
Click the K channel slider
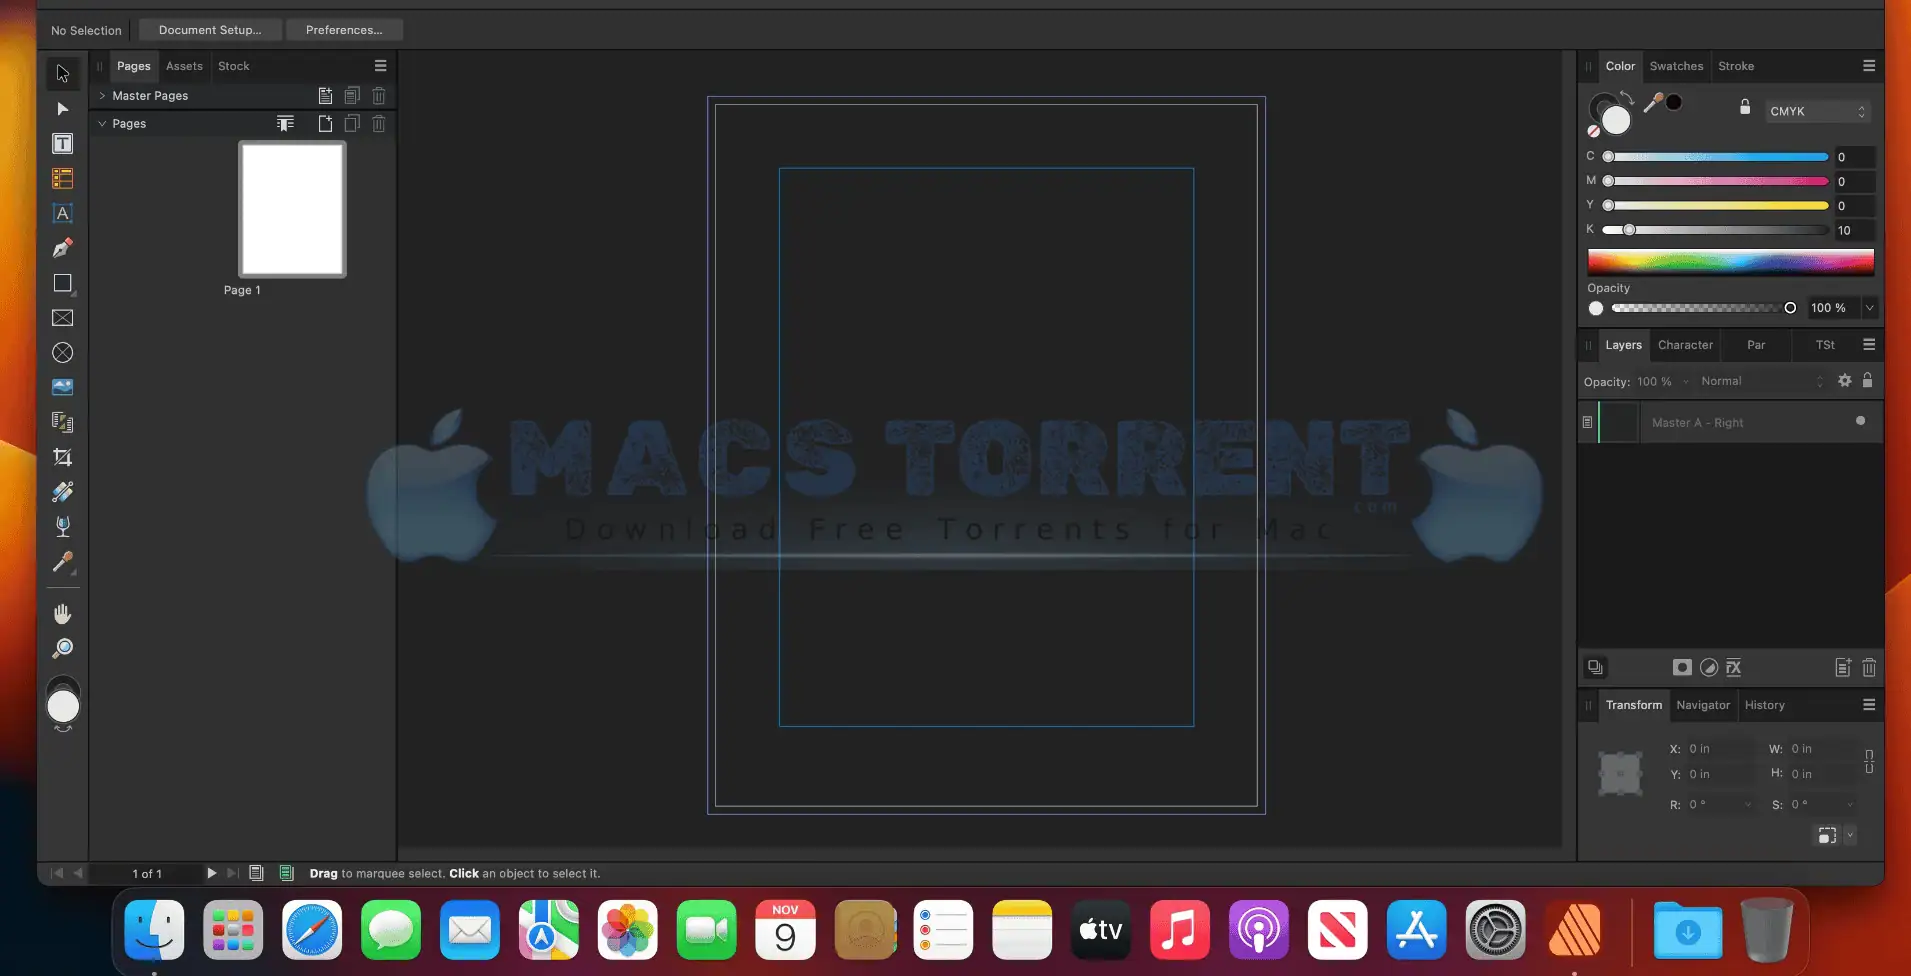point(1716,230)
